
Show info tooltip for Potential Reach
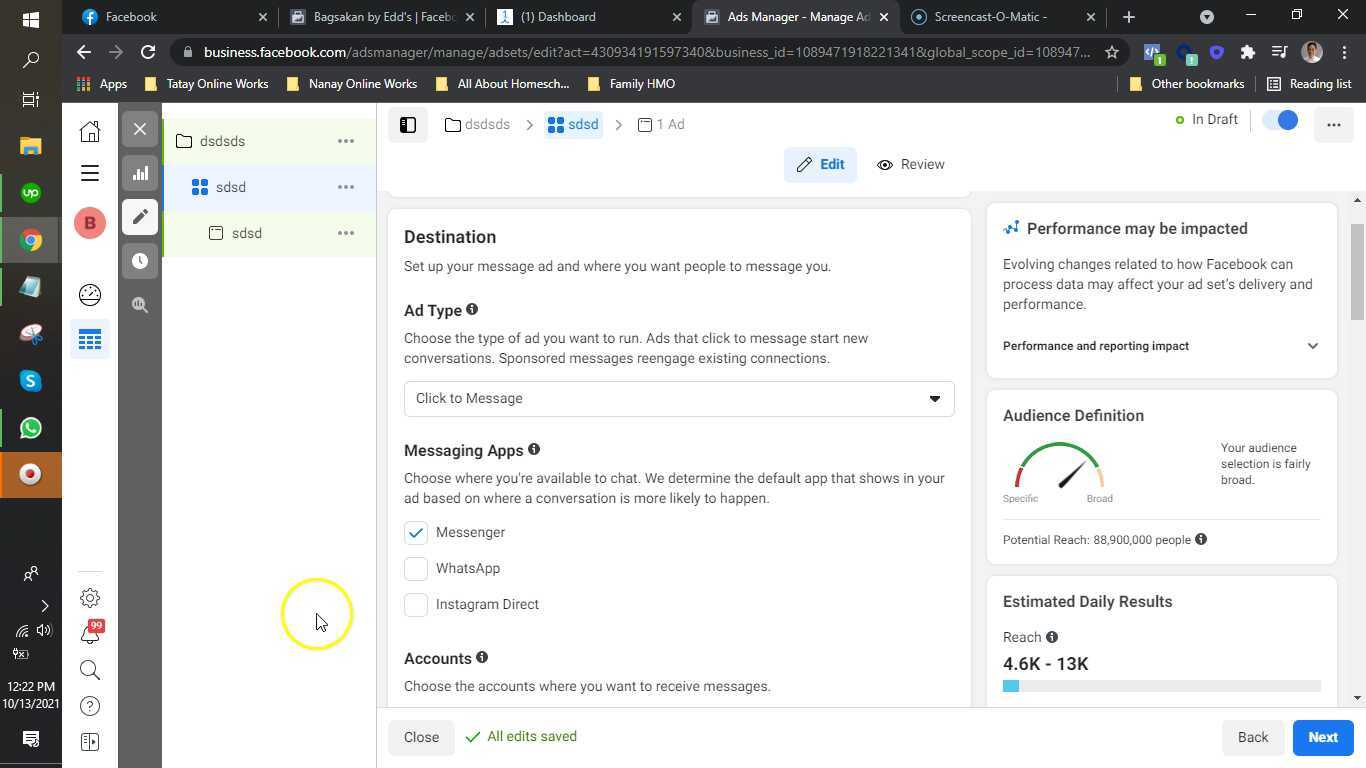1201,540
